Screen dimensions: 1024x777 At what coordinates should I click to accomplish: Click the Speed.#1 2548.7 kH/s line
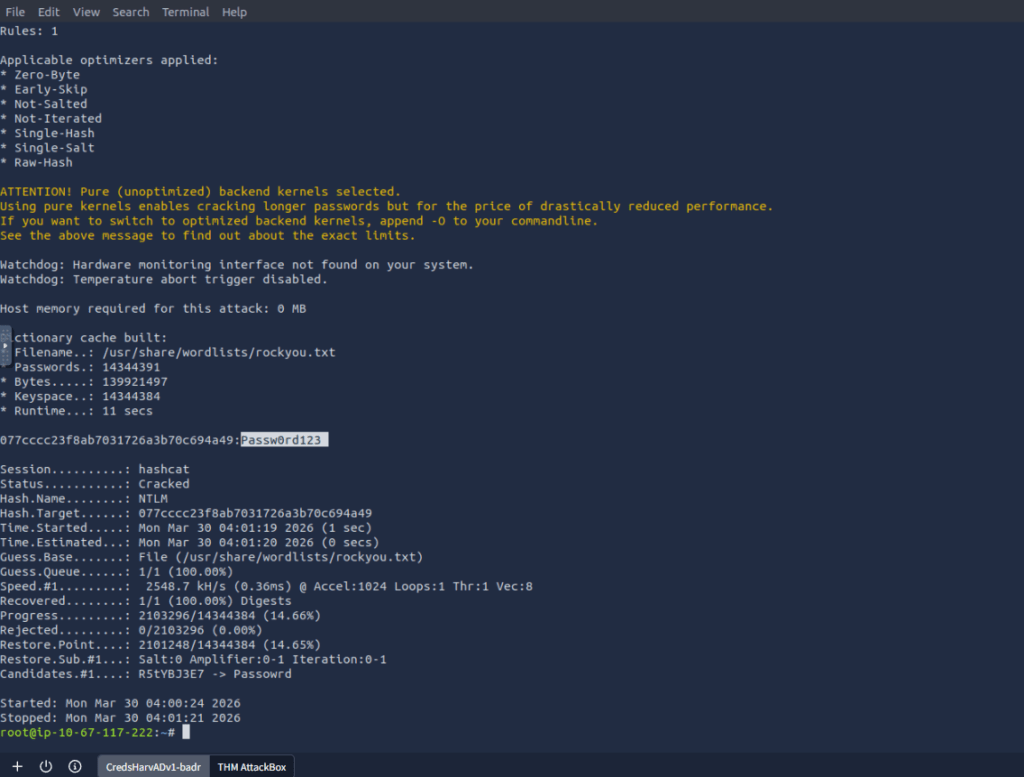click(266, 586)
